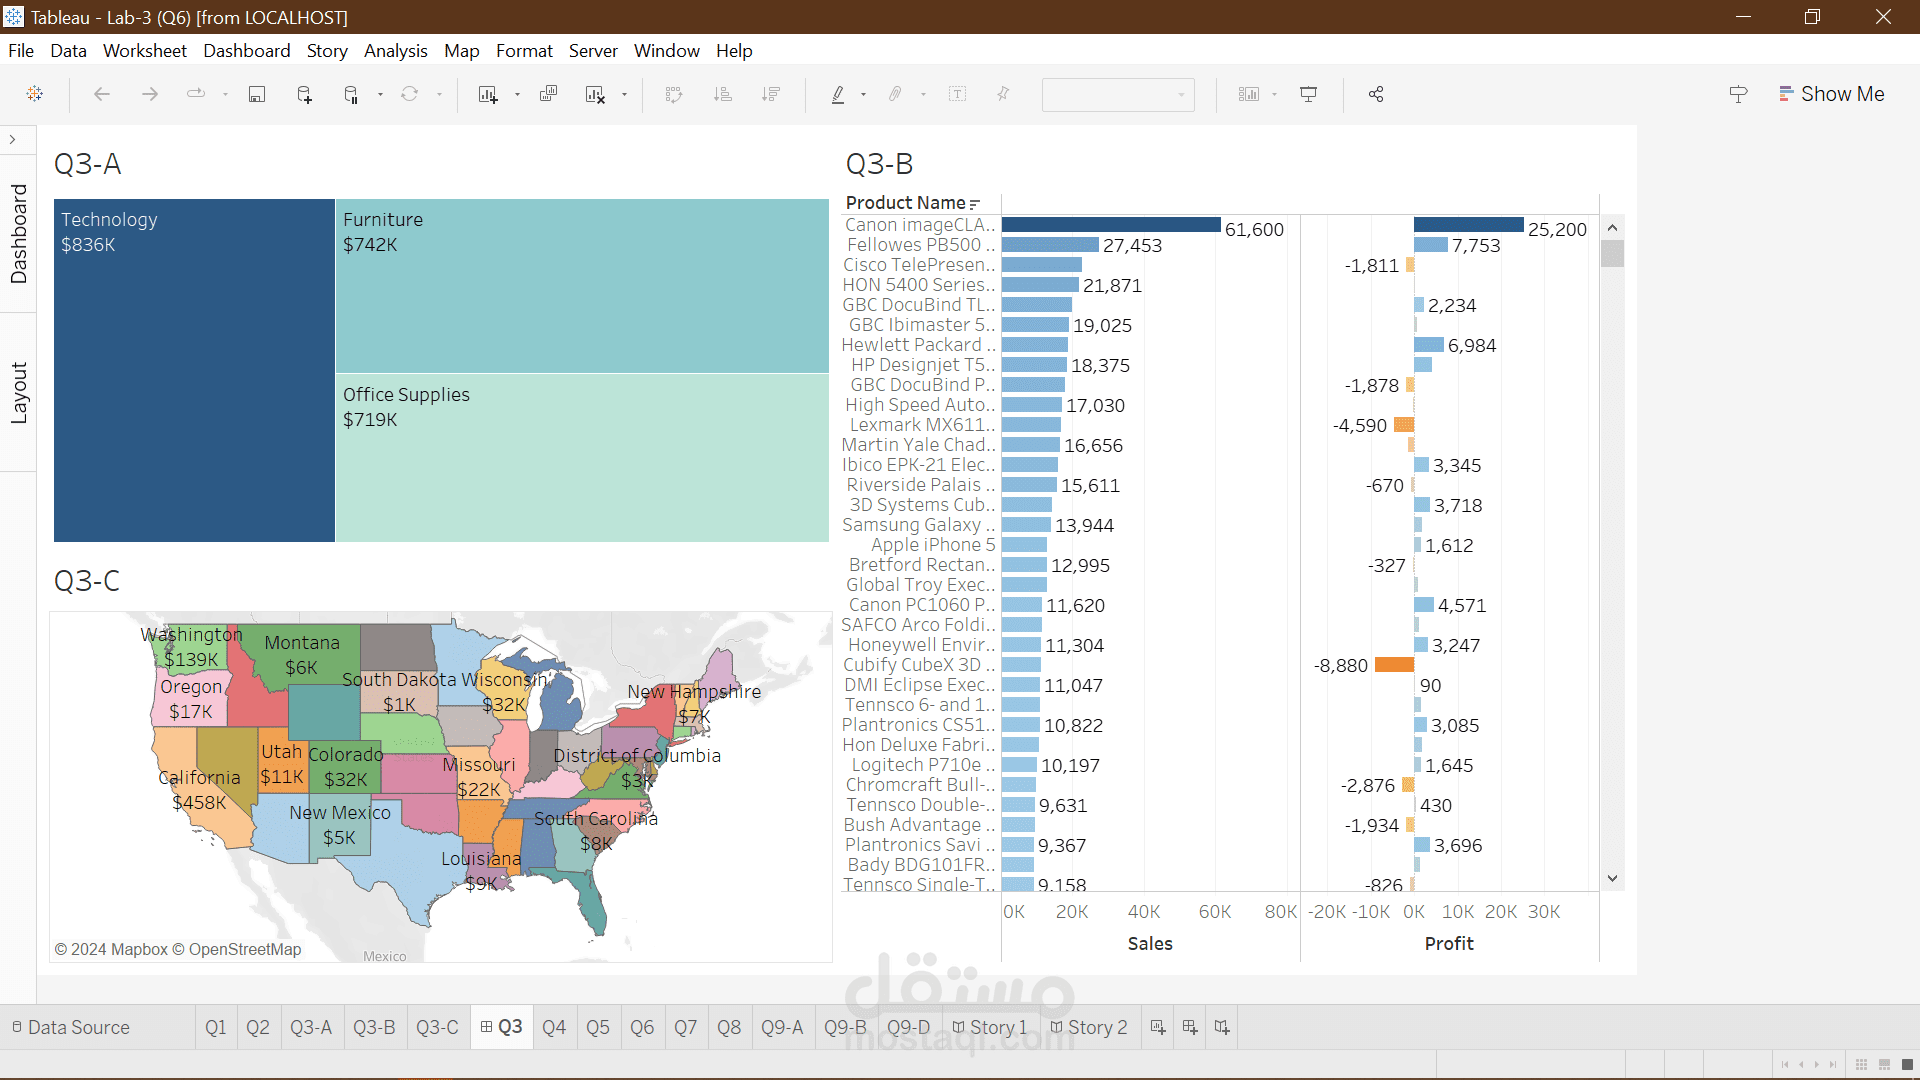Open the dropdown arrow next to Clear Sheet
Viewport: 1920px width, 1080px height.
click(624, 95)
